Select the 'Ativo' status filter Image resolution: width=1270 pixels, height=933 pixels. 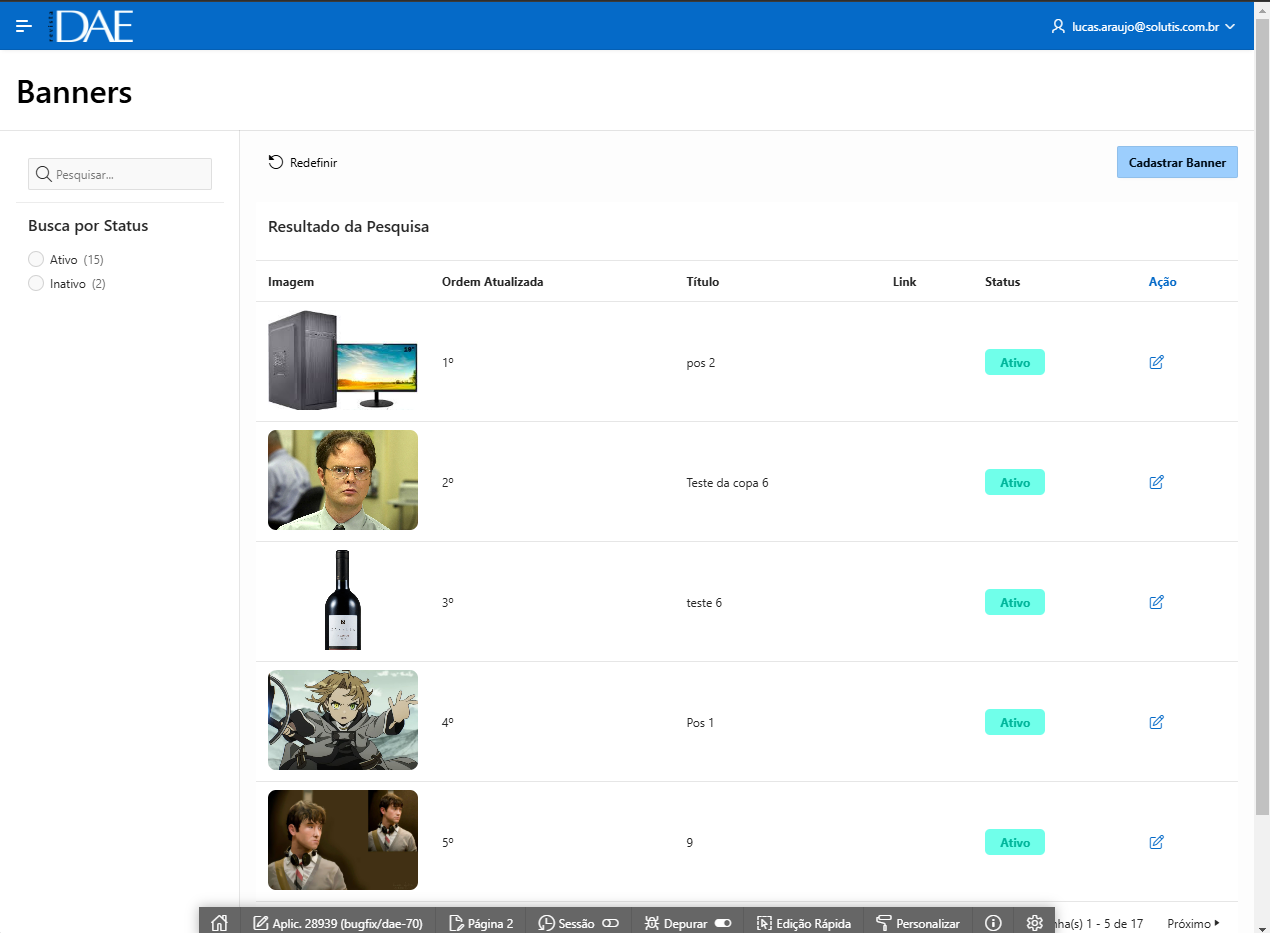[x=37, y=260]
